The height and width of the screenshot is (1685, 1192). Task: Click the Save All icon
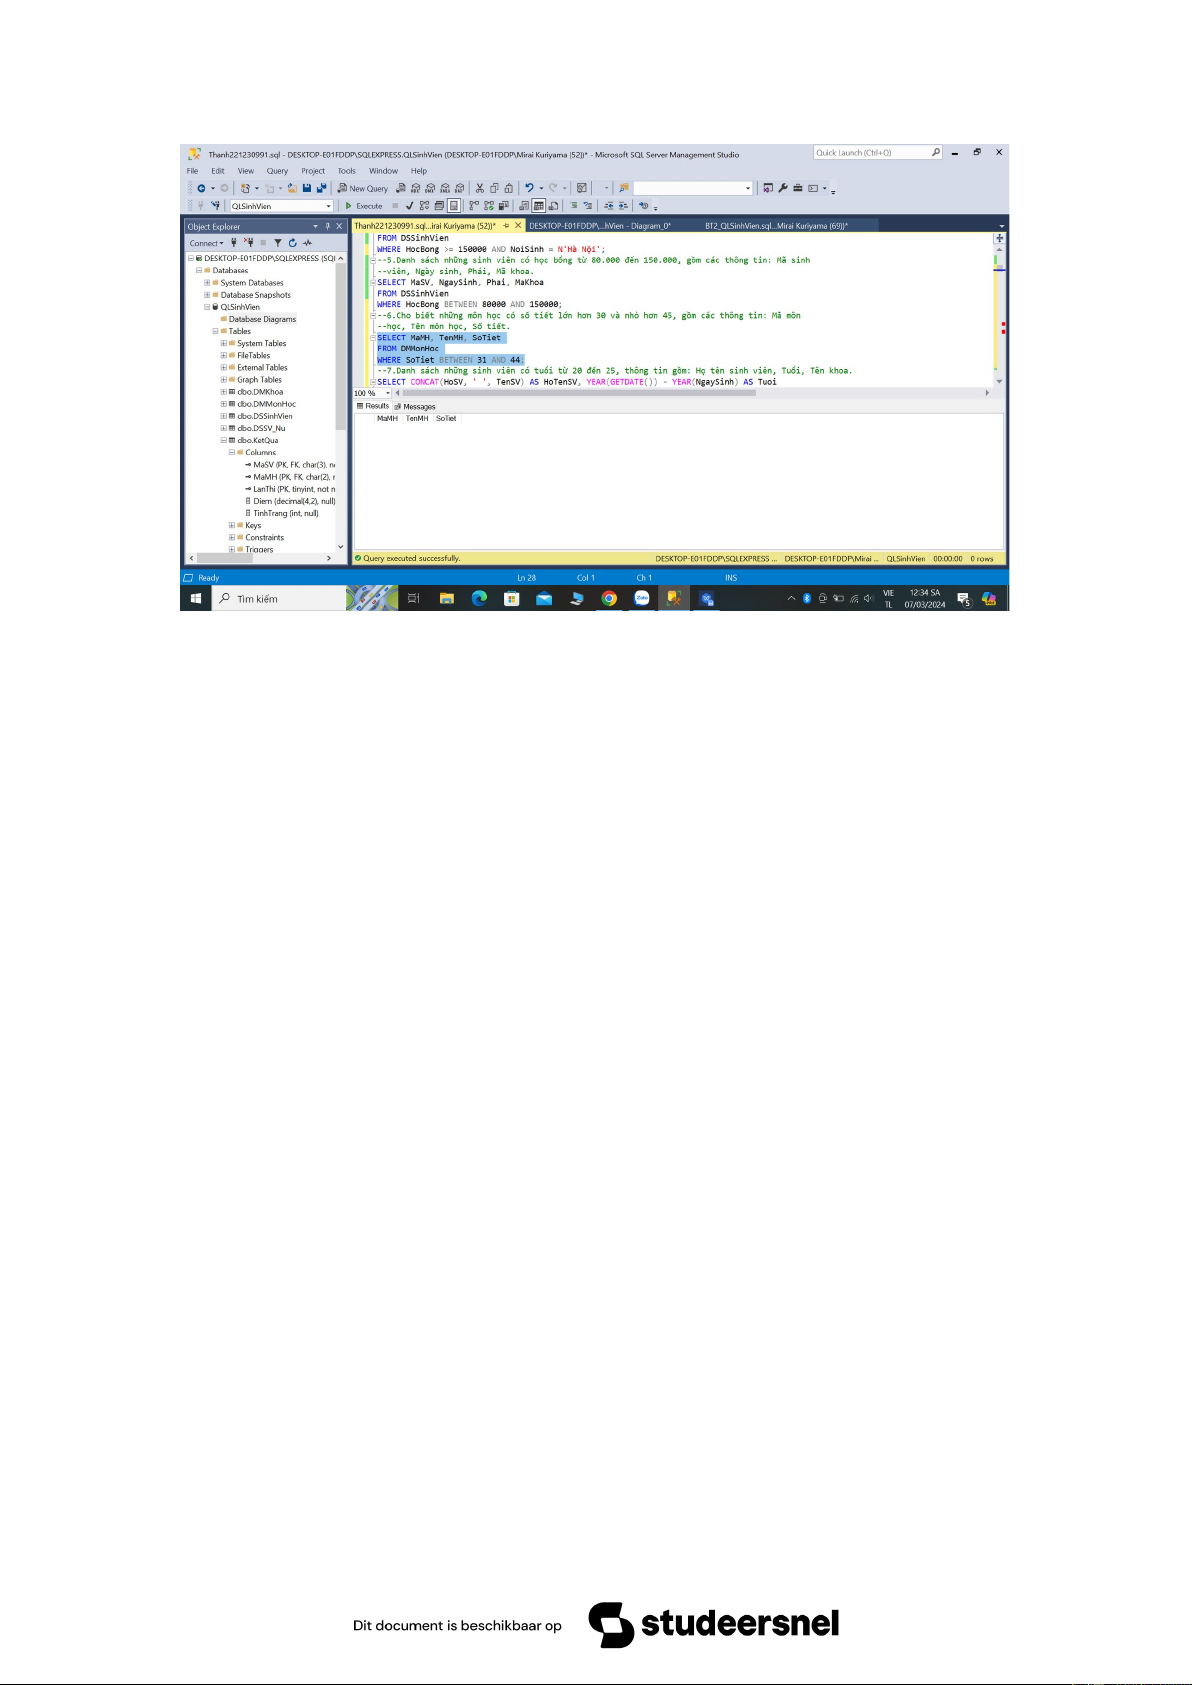[x=321, y=188]
